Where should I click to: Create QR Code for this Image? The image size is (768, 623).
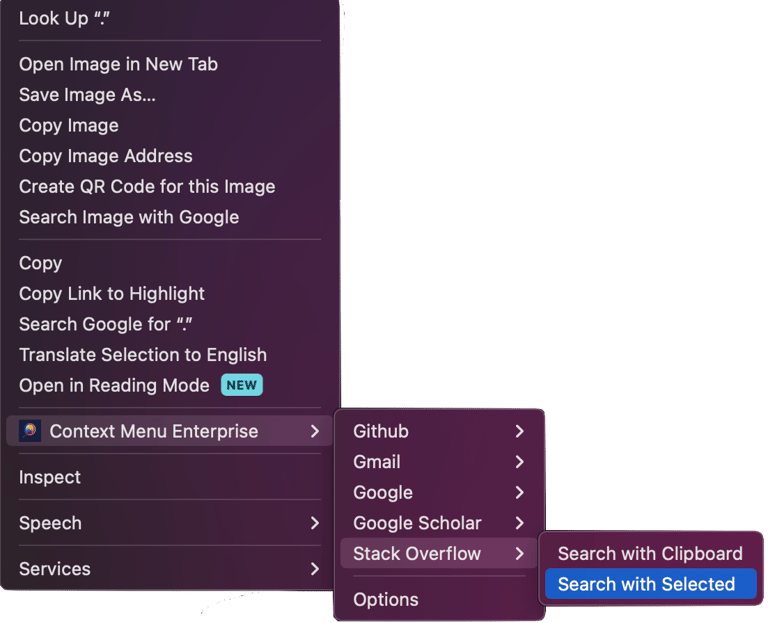169,187
